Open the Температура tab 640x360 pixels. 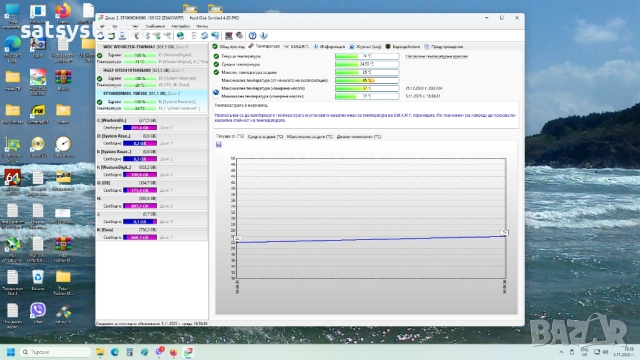click(x=264, y=46)
